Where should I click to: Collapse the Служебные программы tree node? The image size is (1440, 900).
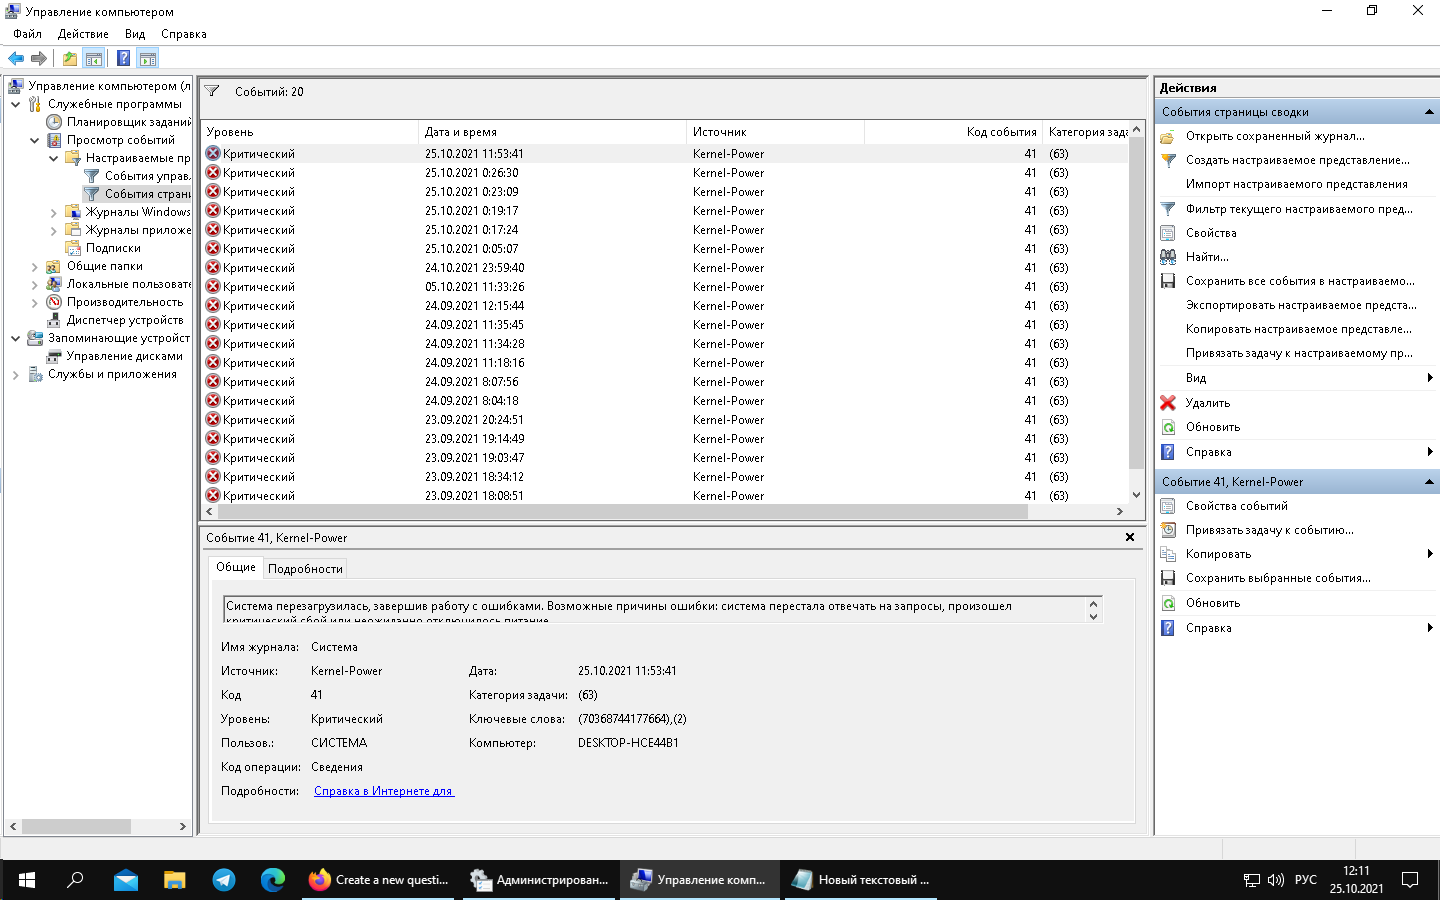(x=16, y=104)
